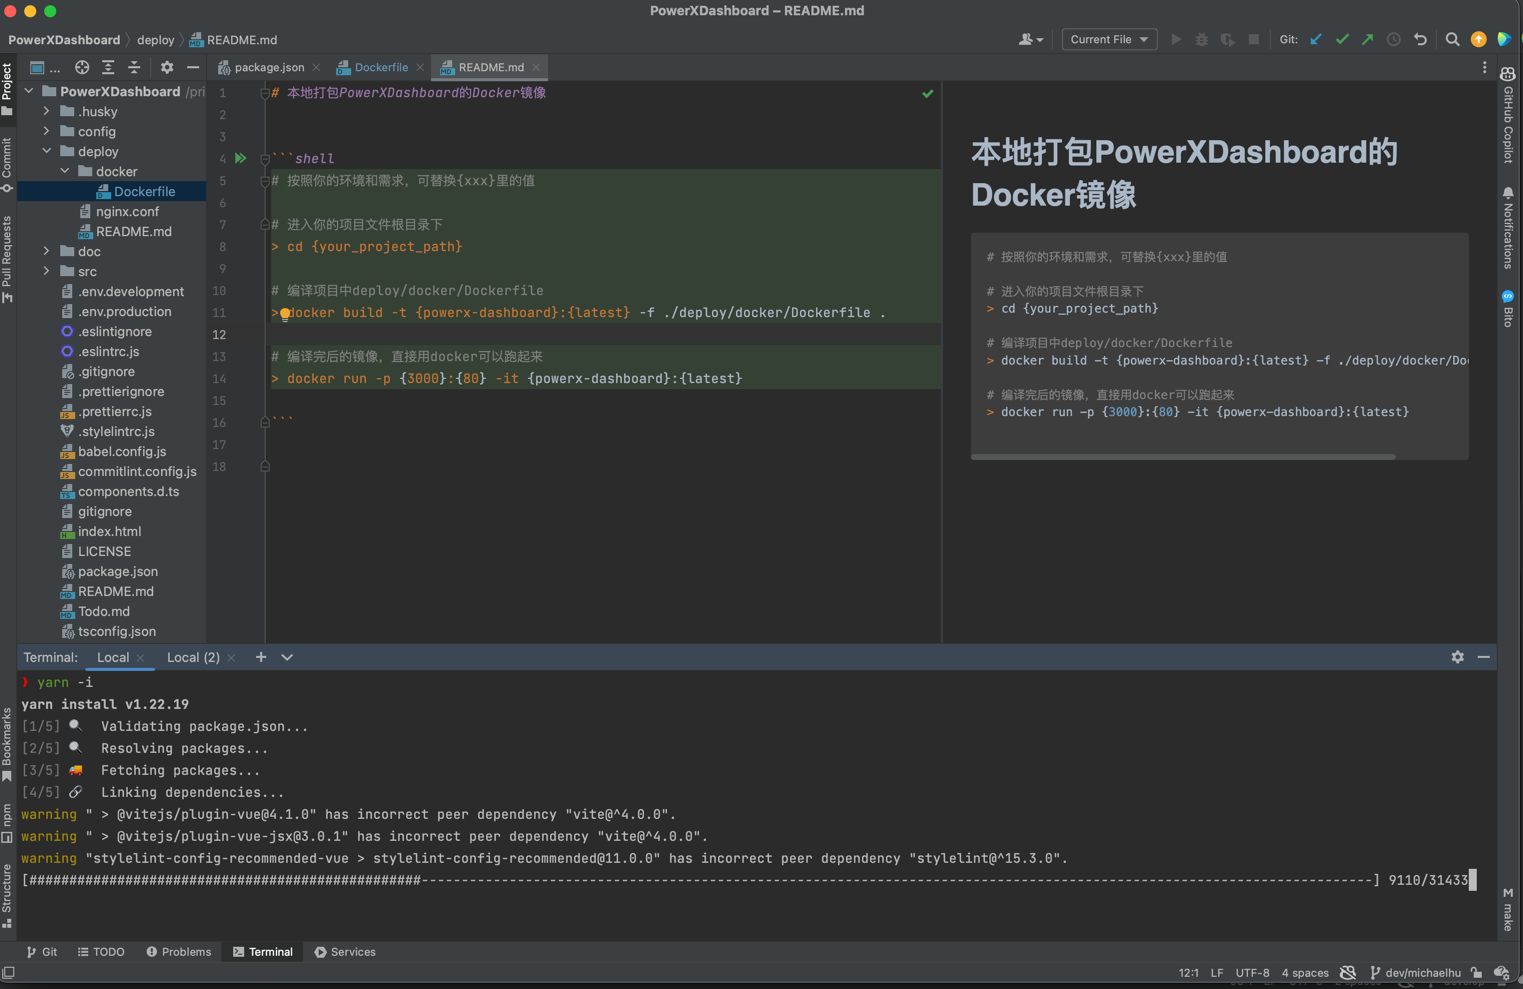Click Collapse All in Project panel
The image size is (1523, 989).
[134, 67]
